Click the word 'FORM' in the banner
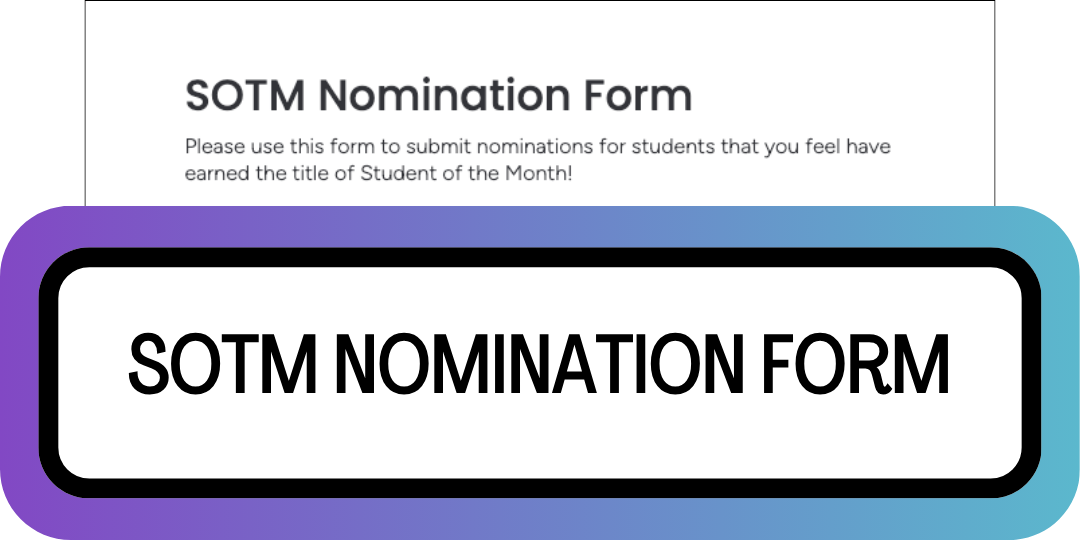 (x=856, y=364)
